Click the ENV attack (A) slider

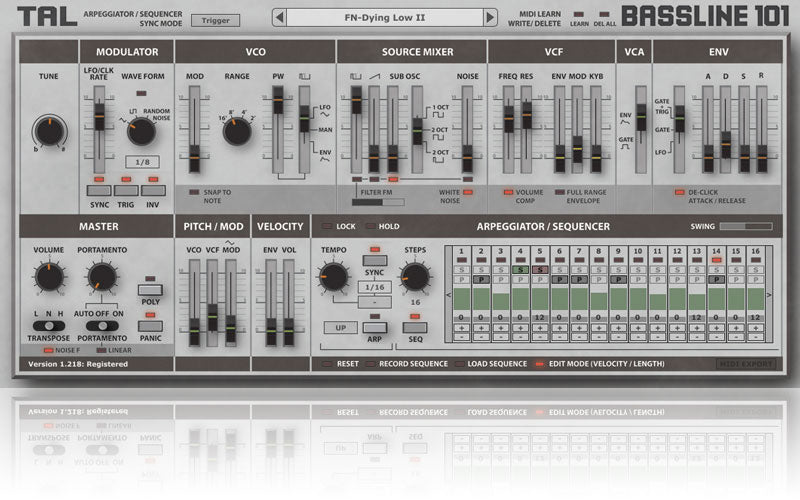pos(708,159)
